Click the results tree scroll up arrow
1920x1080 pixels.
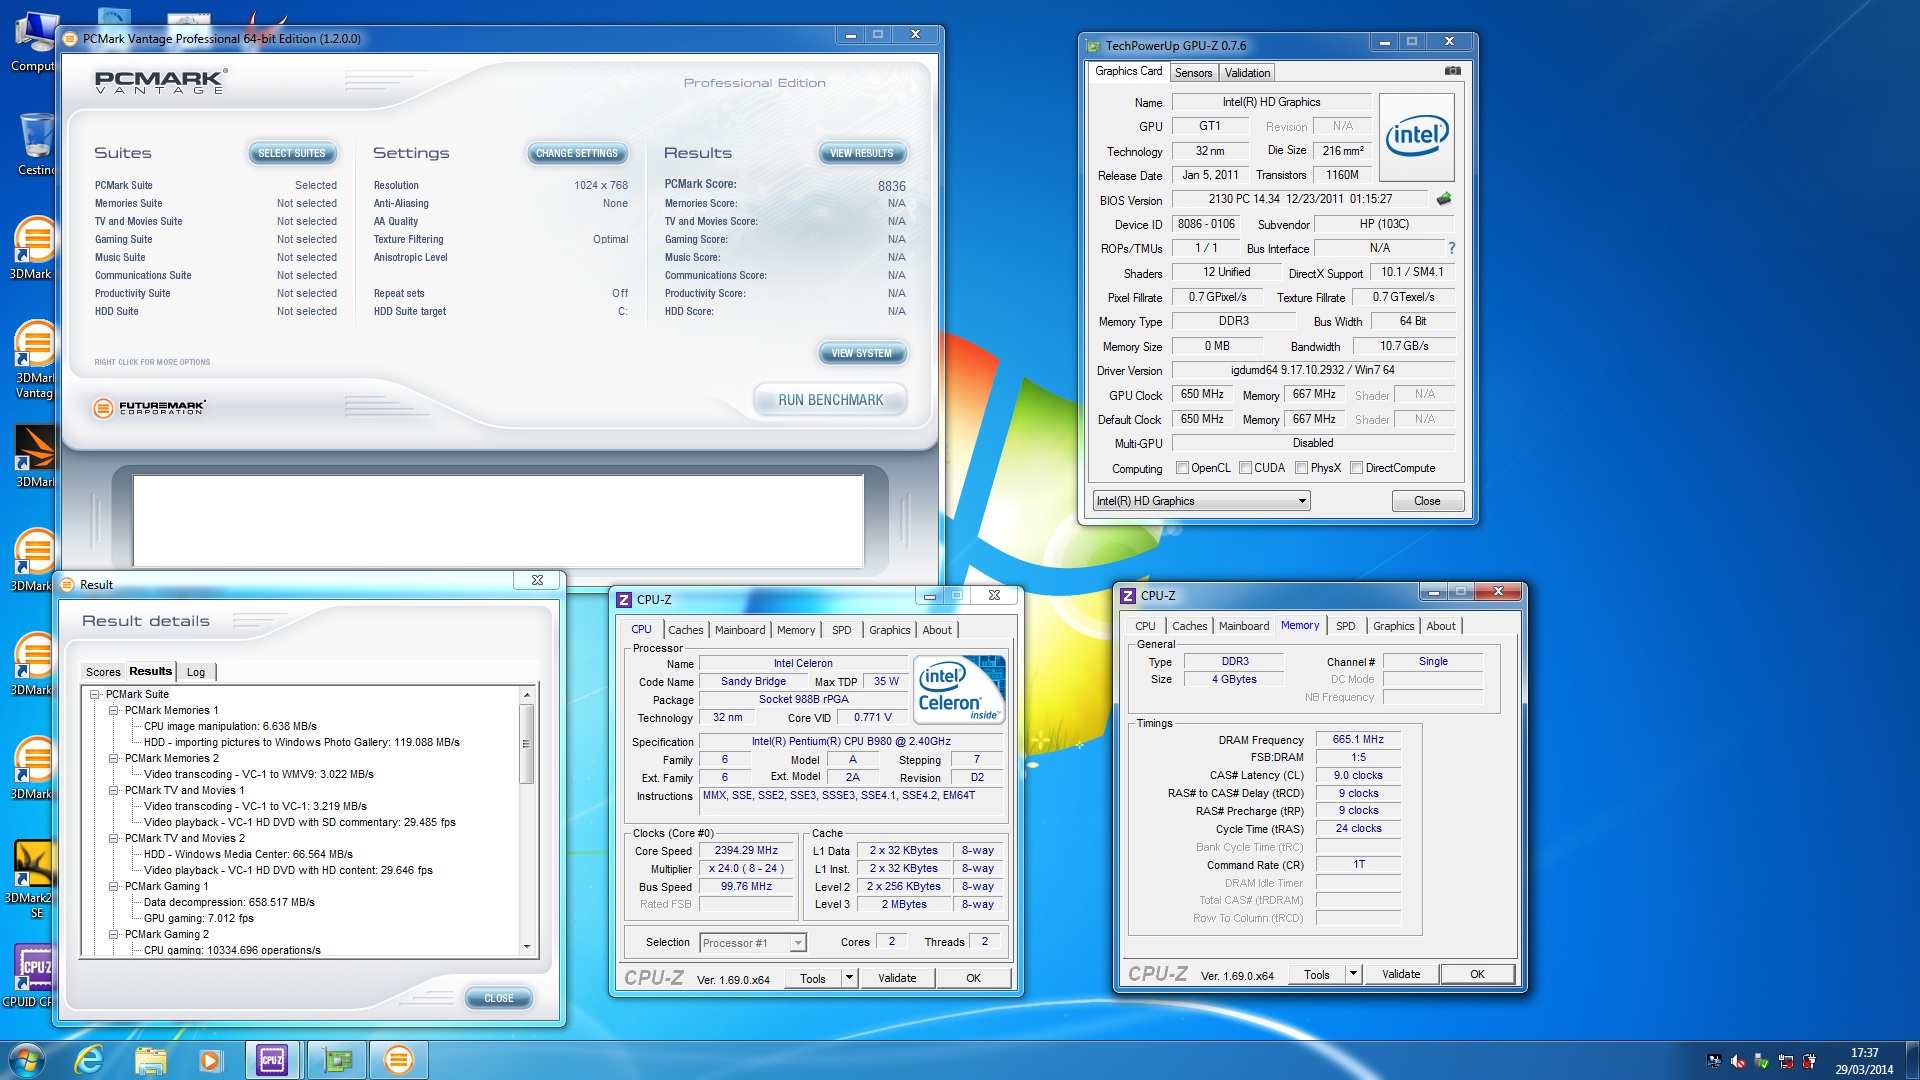pos(526,694)
